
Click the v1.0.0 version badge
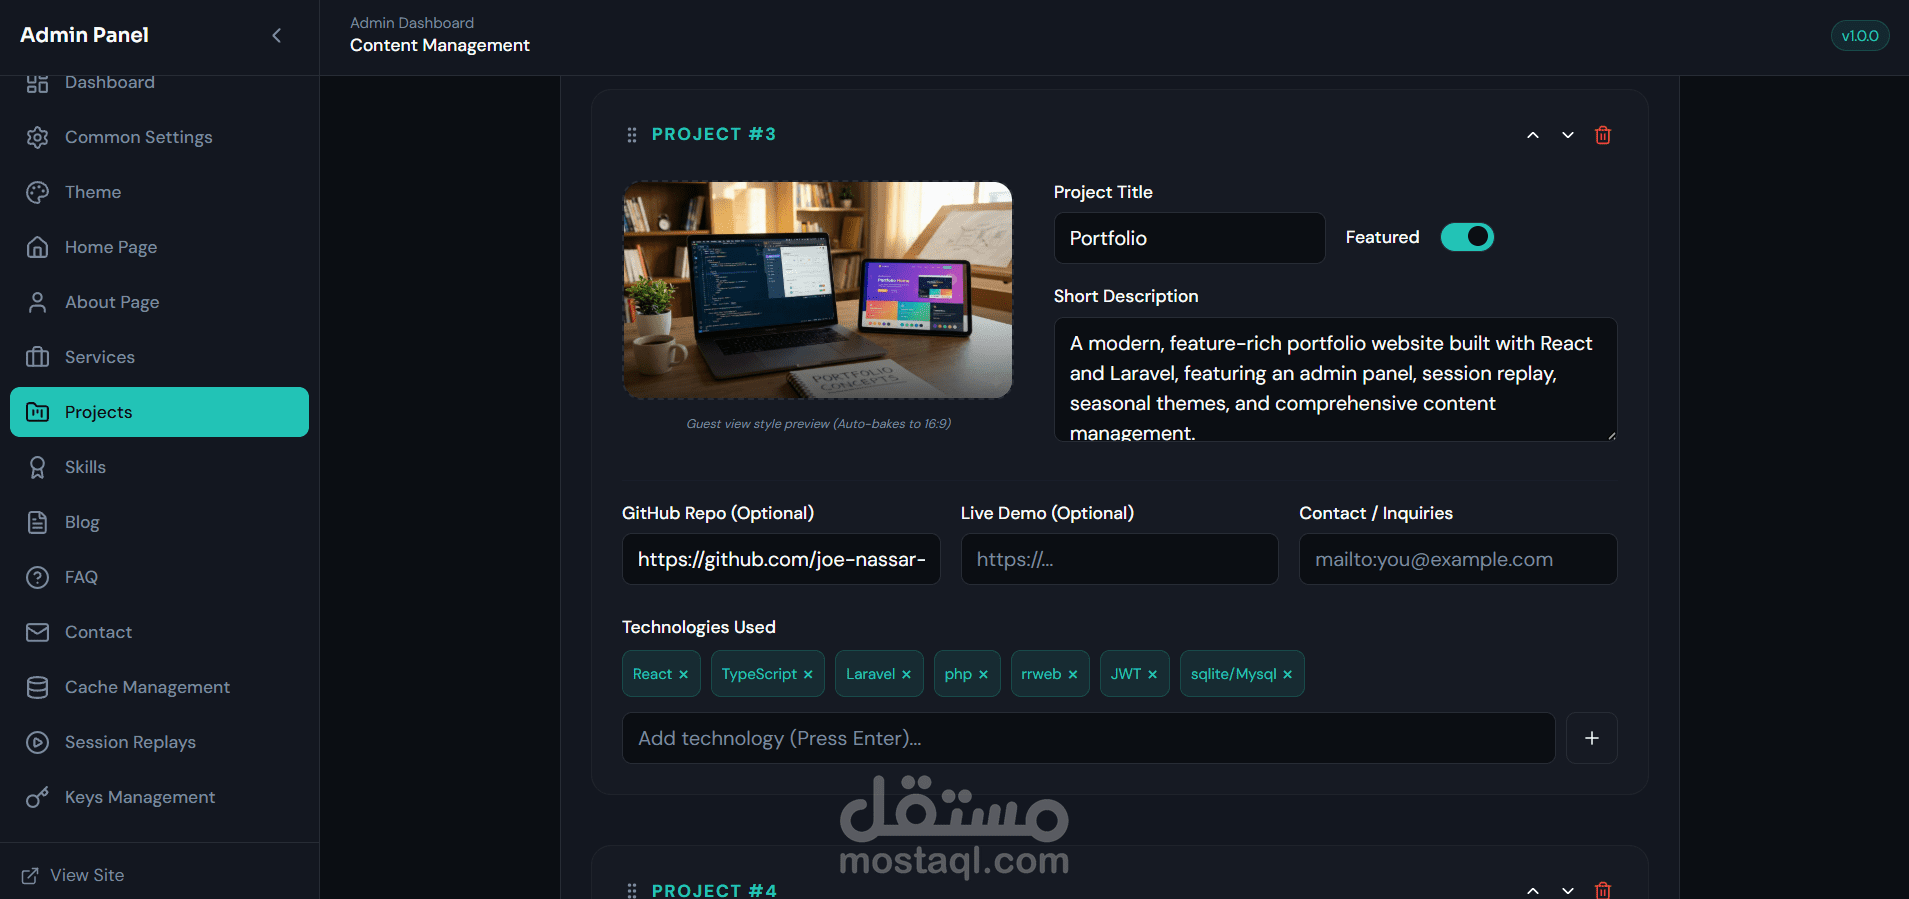click(1860, 36)
